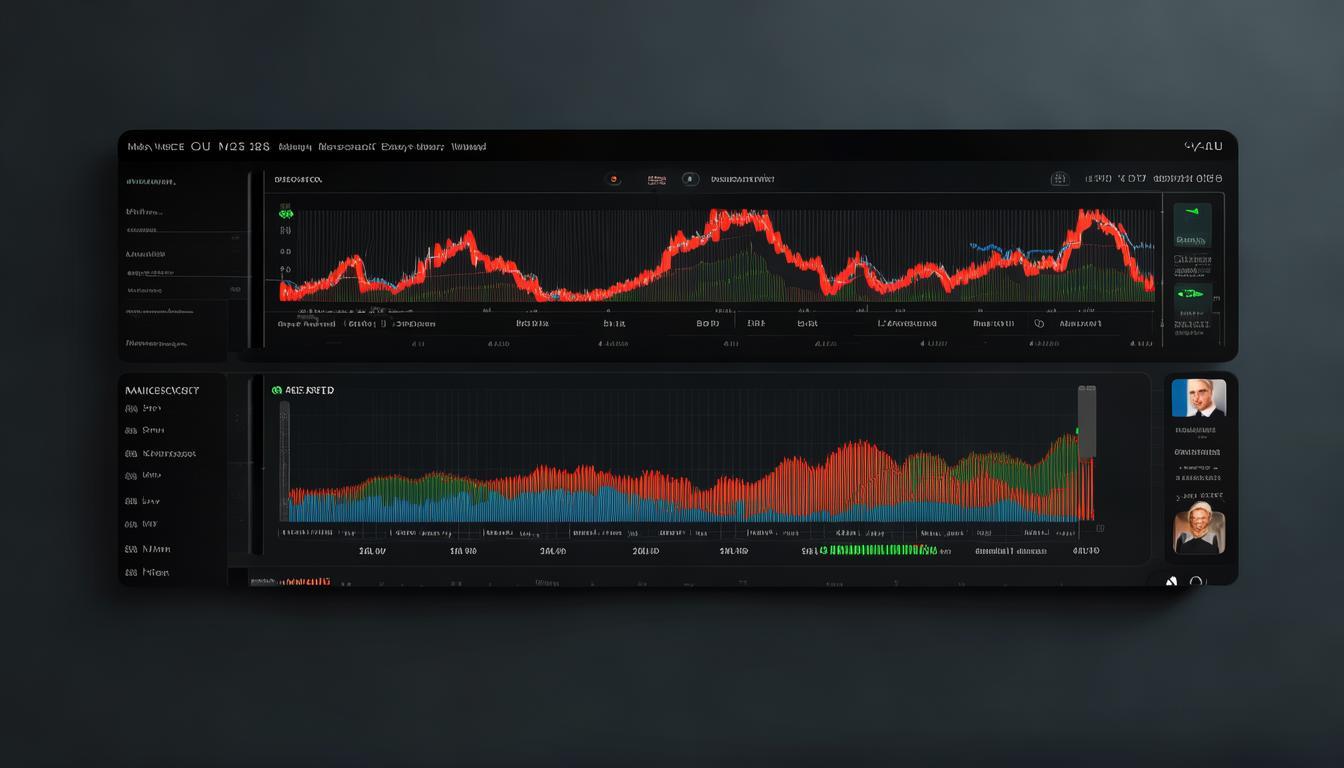1344x768 pixels.
Task: Click the circle icon in bottom-right corner
Action: pos(1197,581)
